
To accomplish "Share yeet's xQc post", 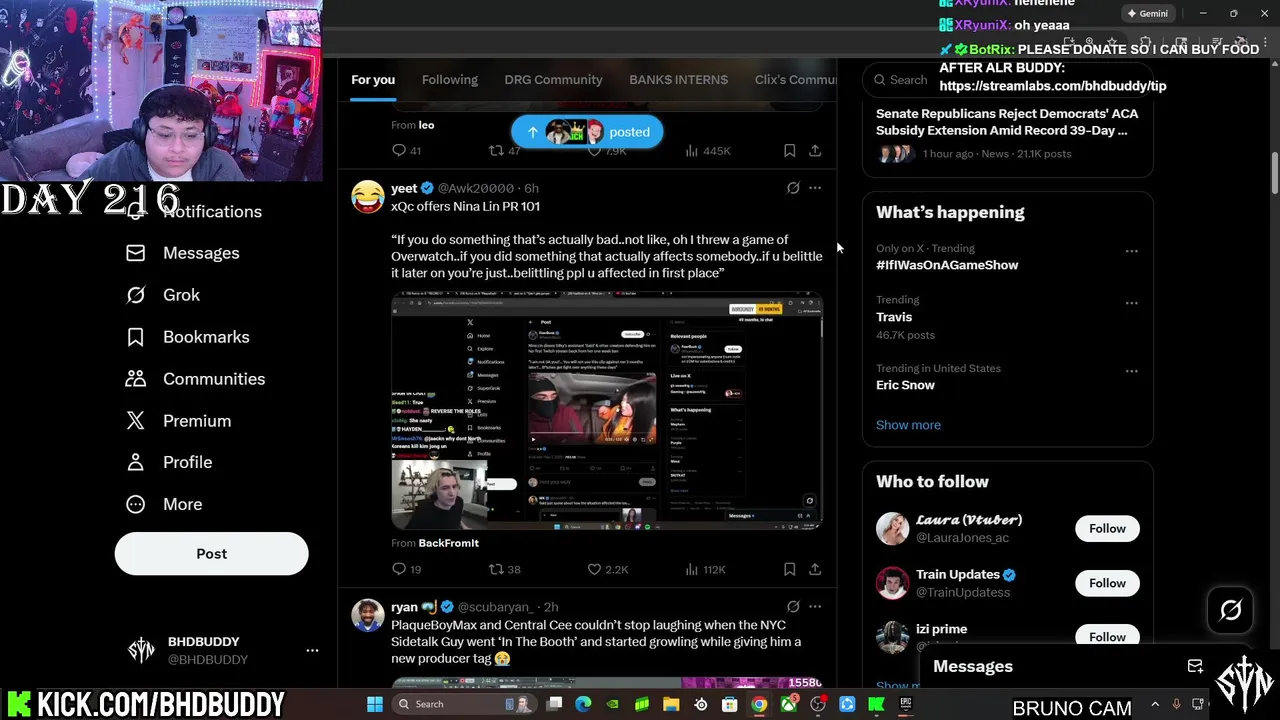I will point(815,569).
